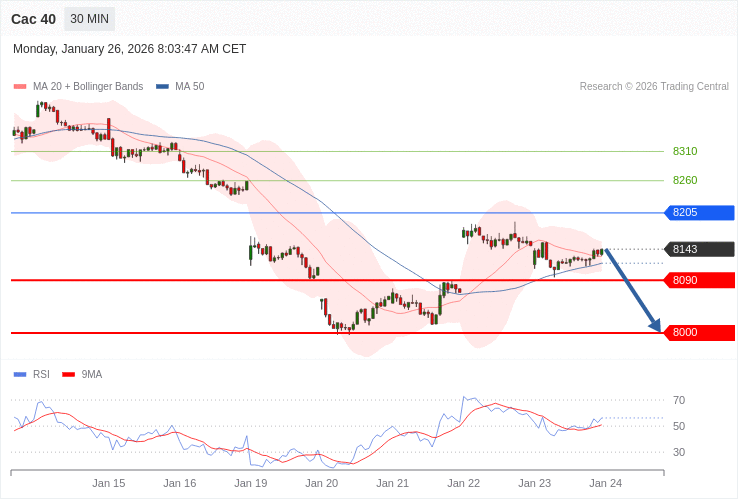Click the Cac 40 instrument title

tap(33, 19)
